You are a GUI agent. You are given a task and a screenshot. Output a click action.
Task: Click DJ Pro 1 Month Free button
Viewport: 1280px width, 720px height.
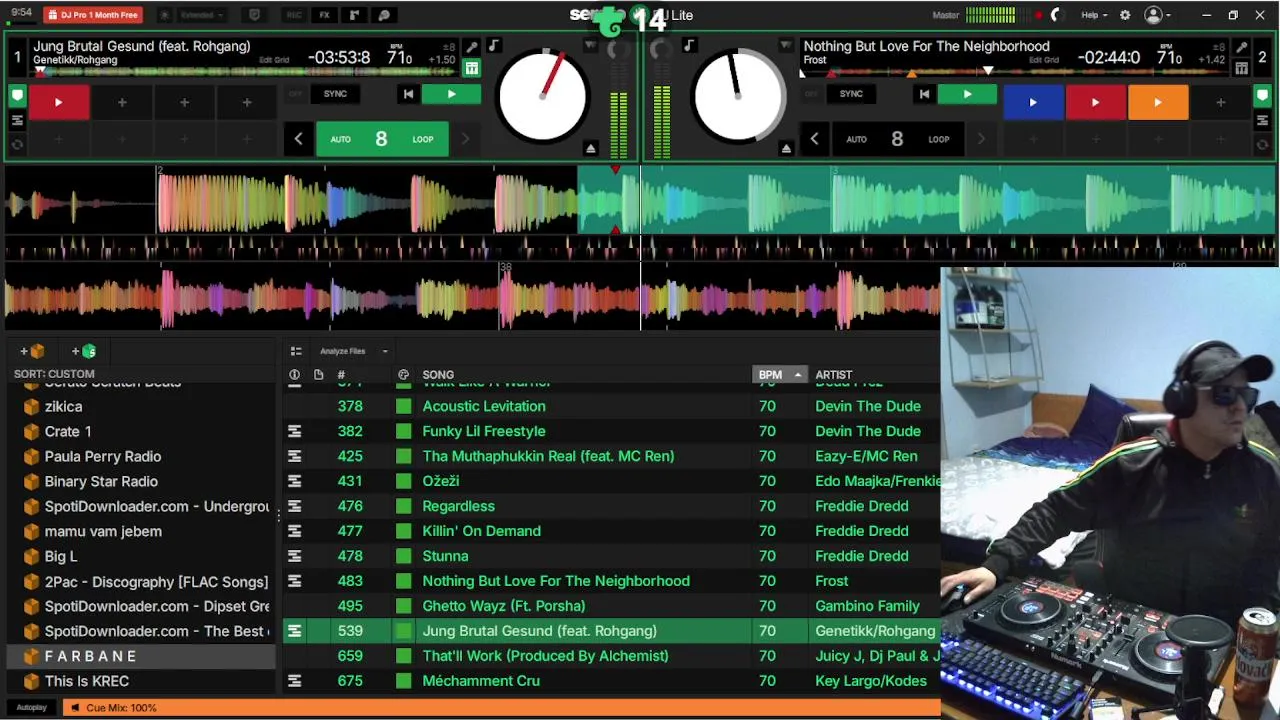coord(93,15)
